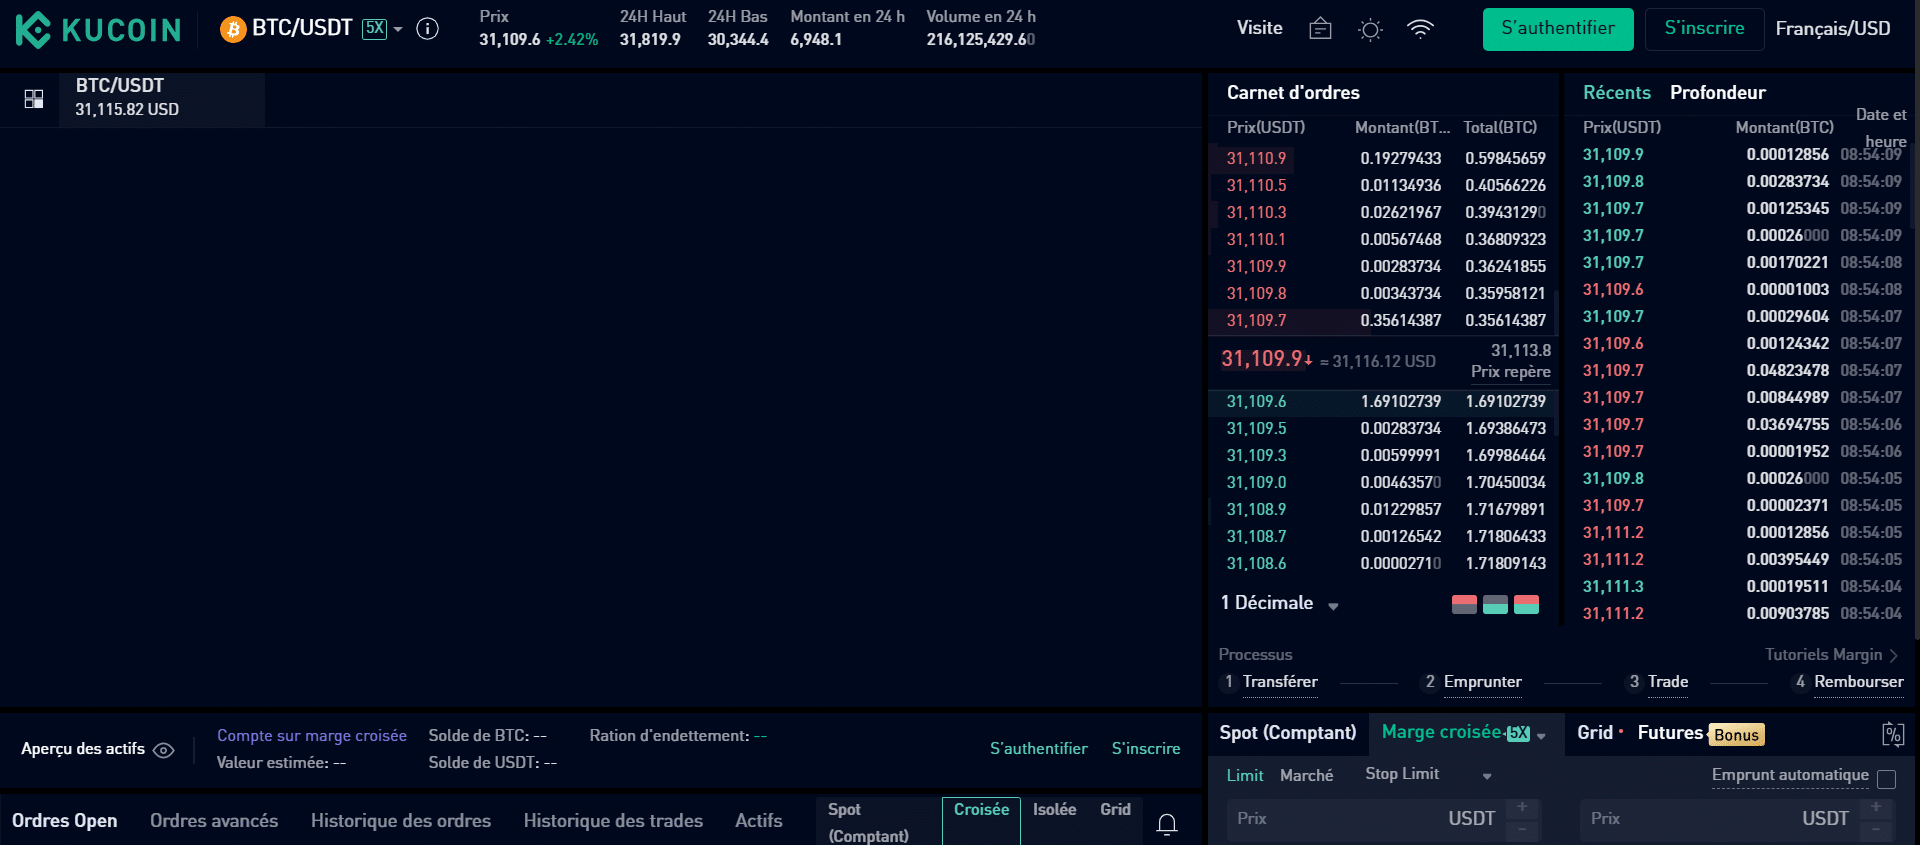1920x845 pixels.
Task: Open the fee rate percent icon
Action: pos(1892,735)
